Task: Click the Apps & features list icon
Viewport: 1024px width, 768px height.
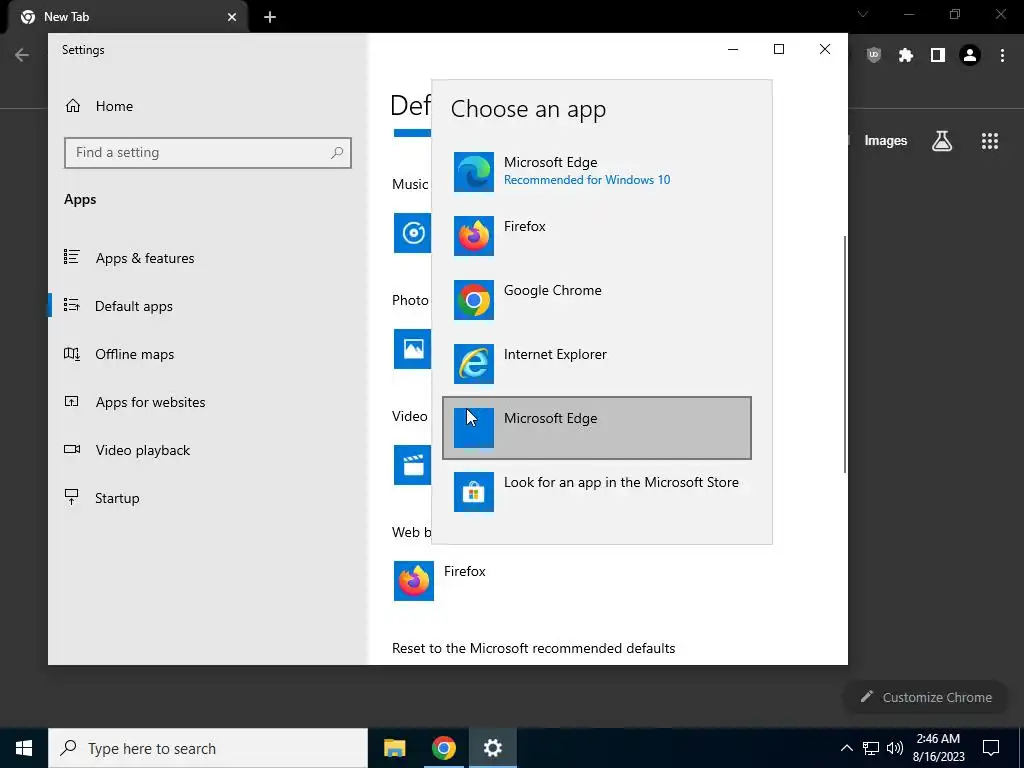Action: (x=72, y=257)
